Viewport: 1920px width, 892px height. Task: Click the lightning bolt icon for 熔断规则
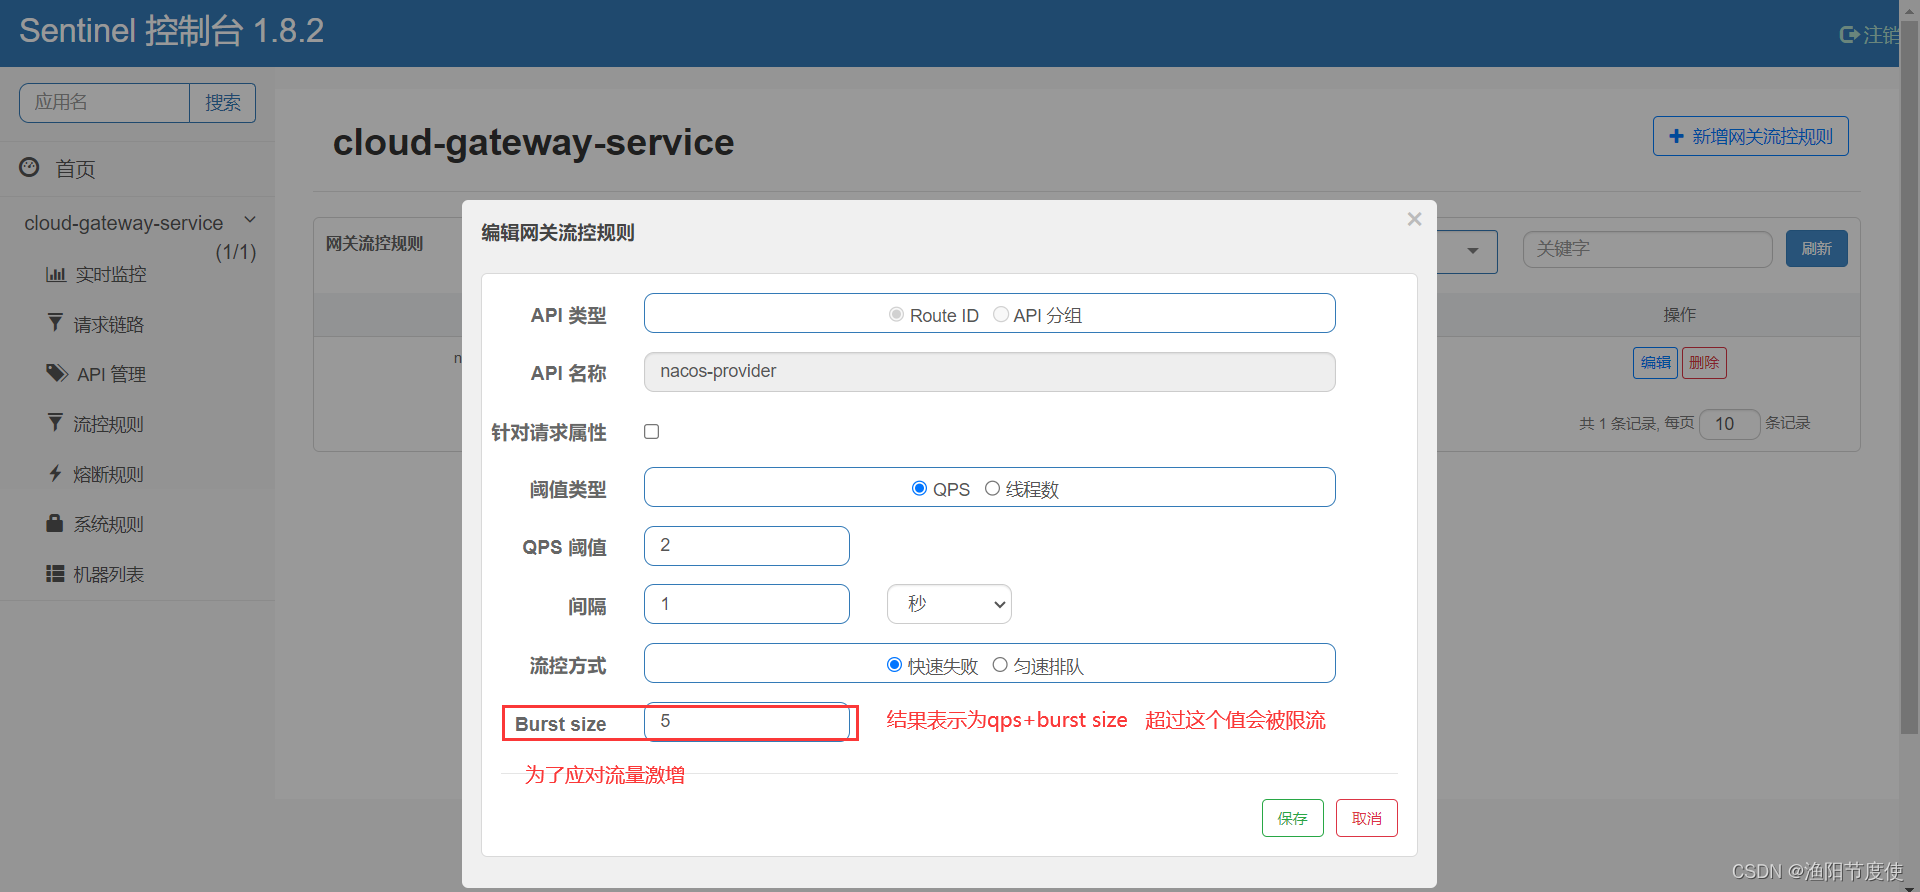[x=55, y=473]
